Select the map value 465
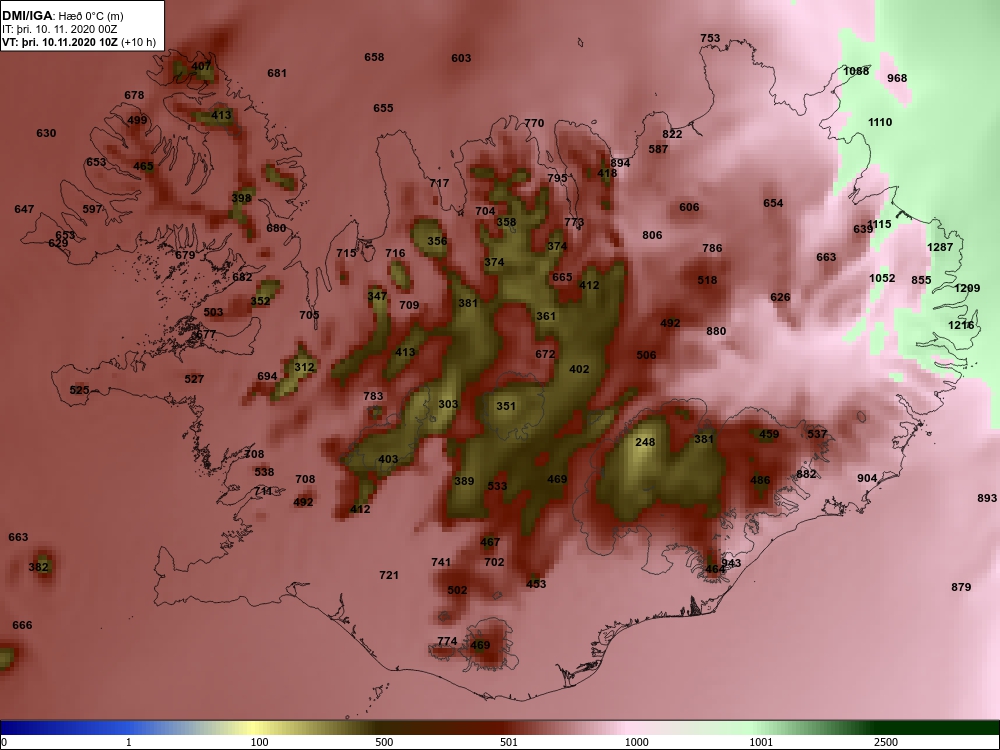 143,166
